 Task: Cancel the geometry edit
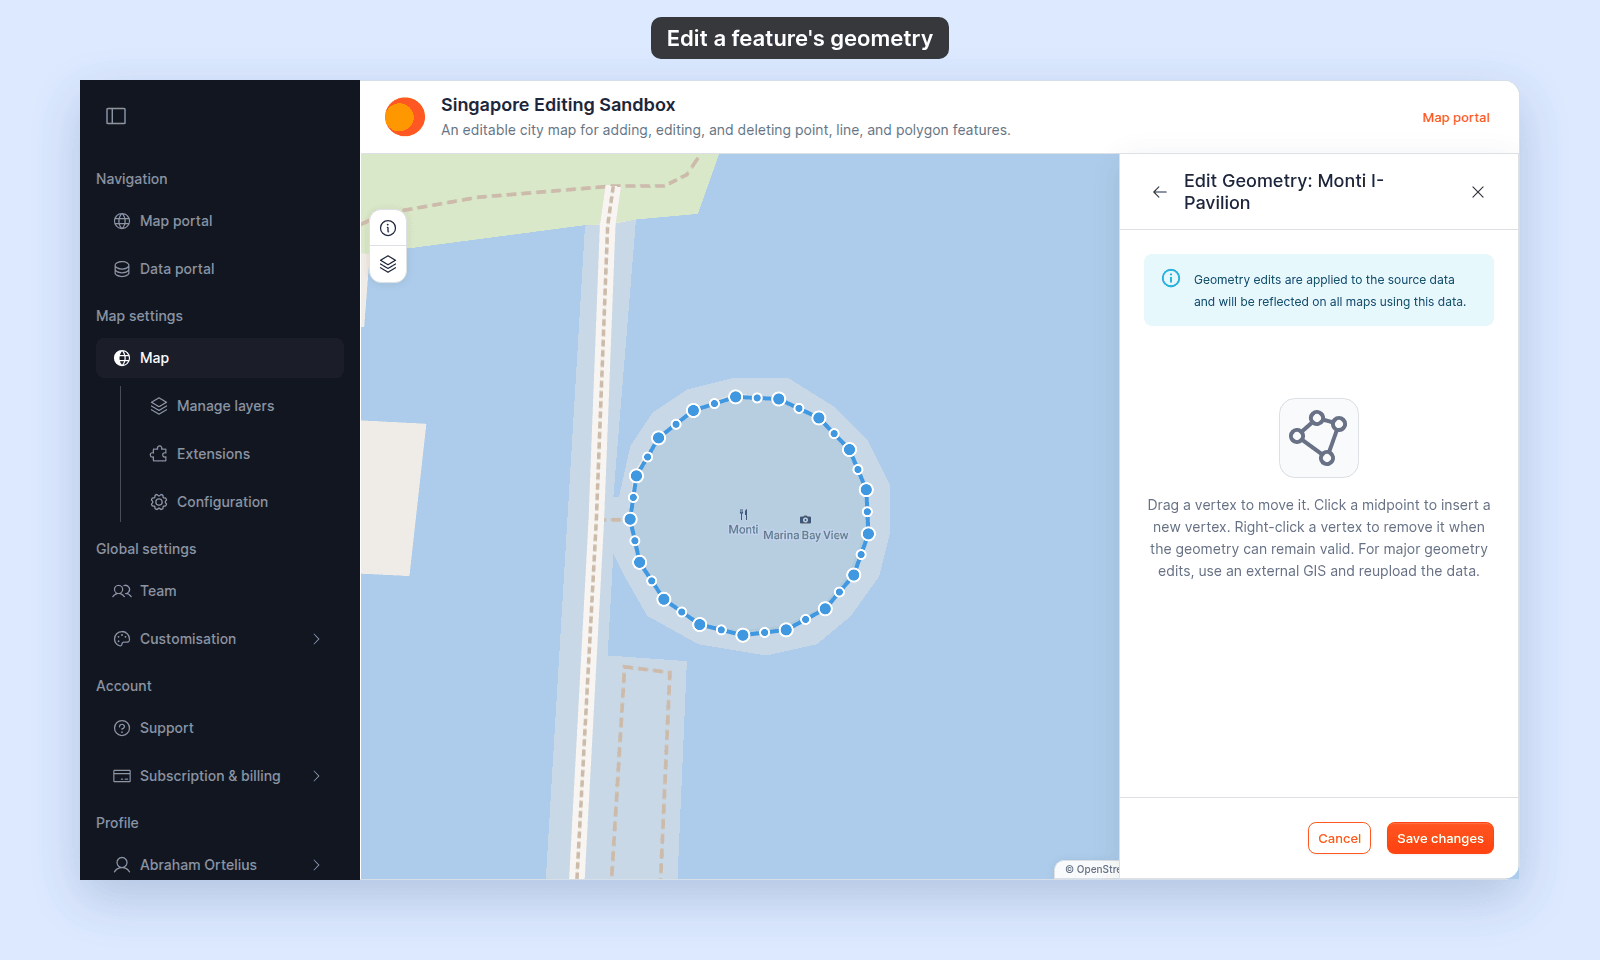click(x=1339, y=838)
